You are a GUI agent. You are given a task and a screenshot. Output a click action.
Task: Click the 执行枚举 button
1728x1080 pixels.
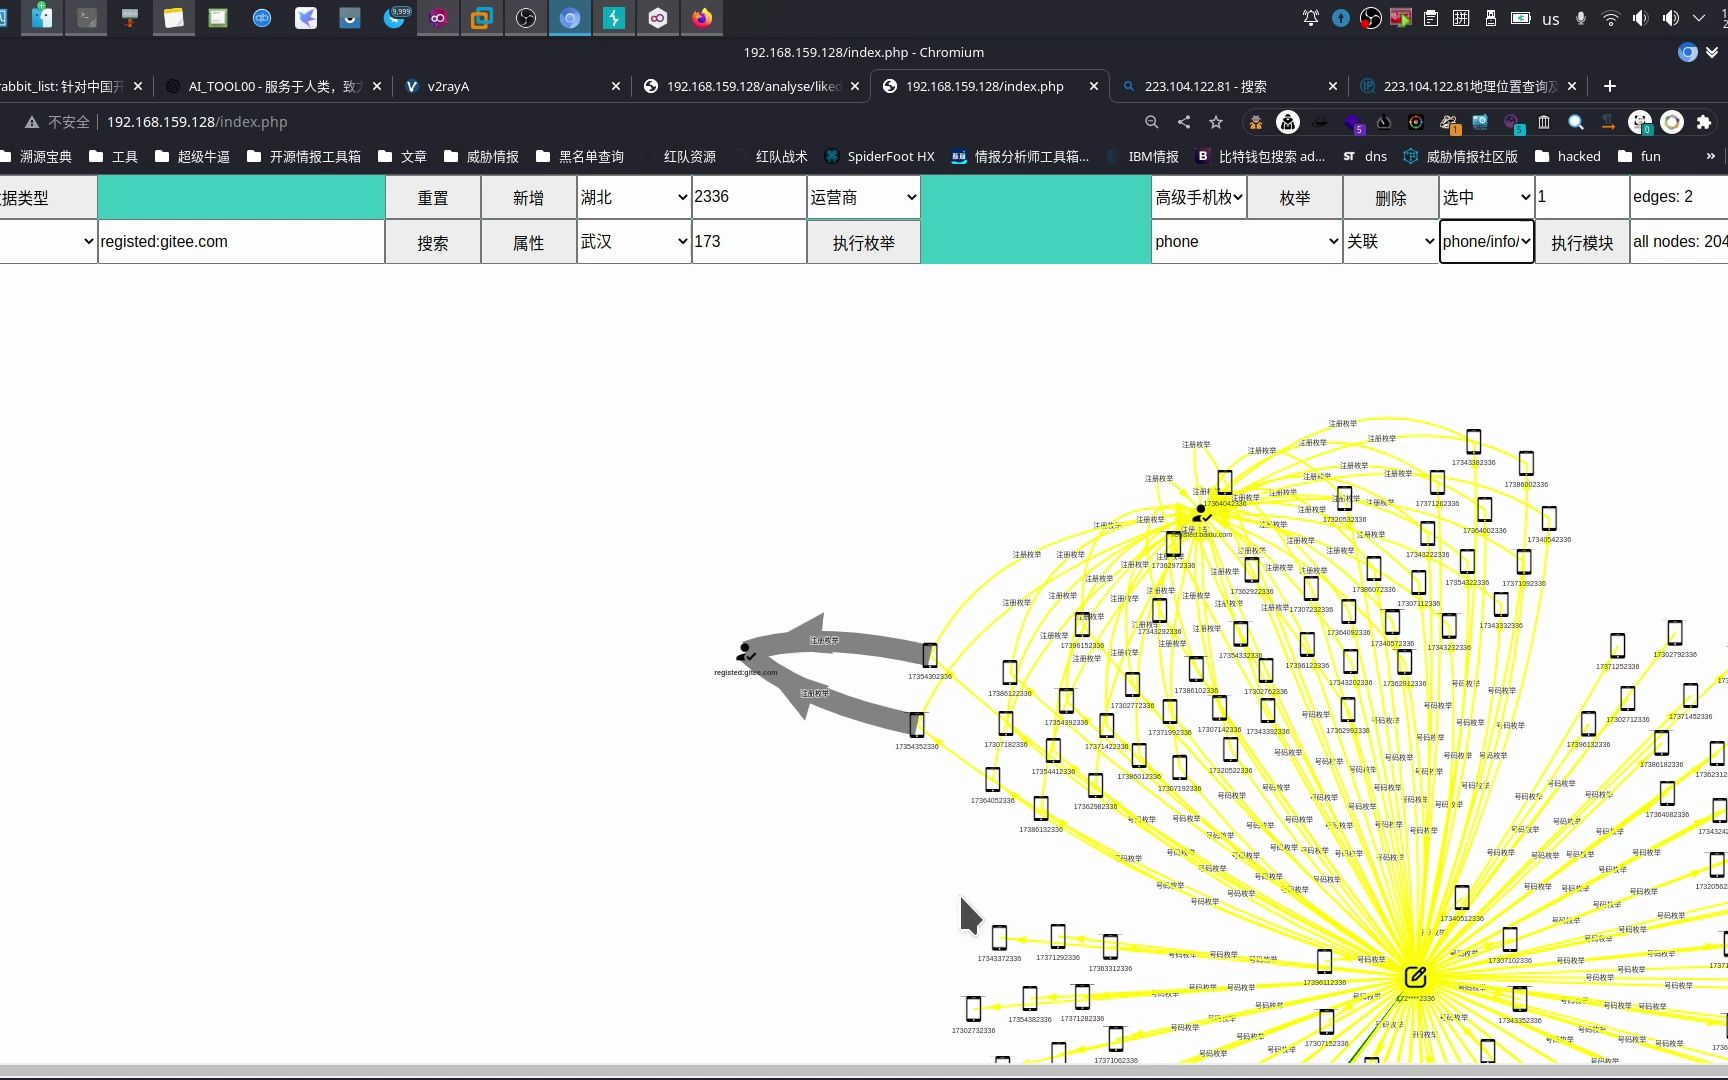(x=863, y=243)
